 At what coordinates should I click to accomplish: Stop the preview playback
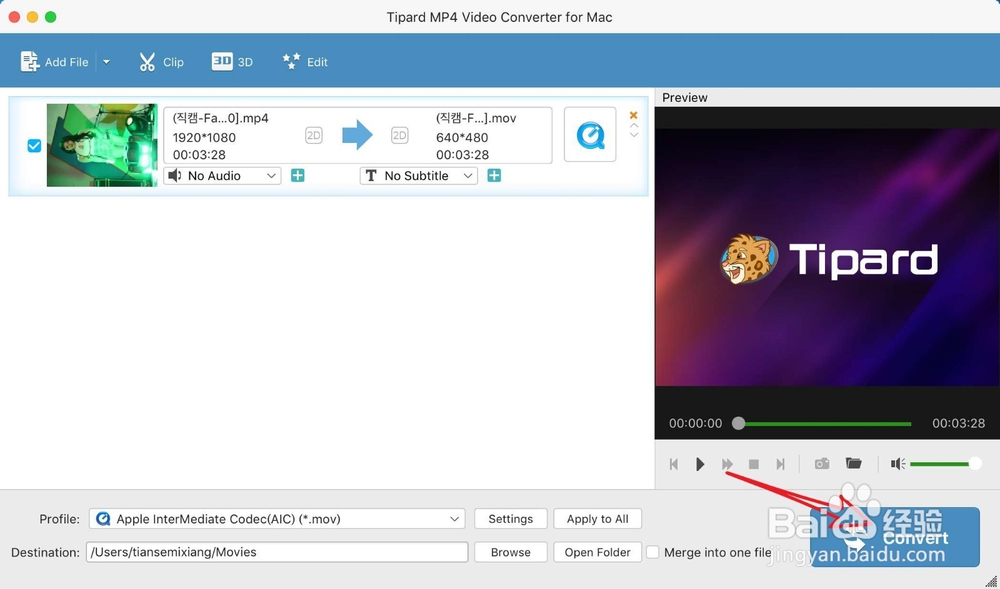point(754,464)
